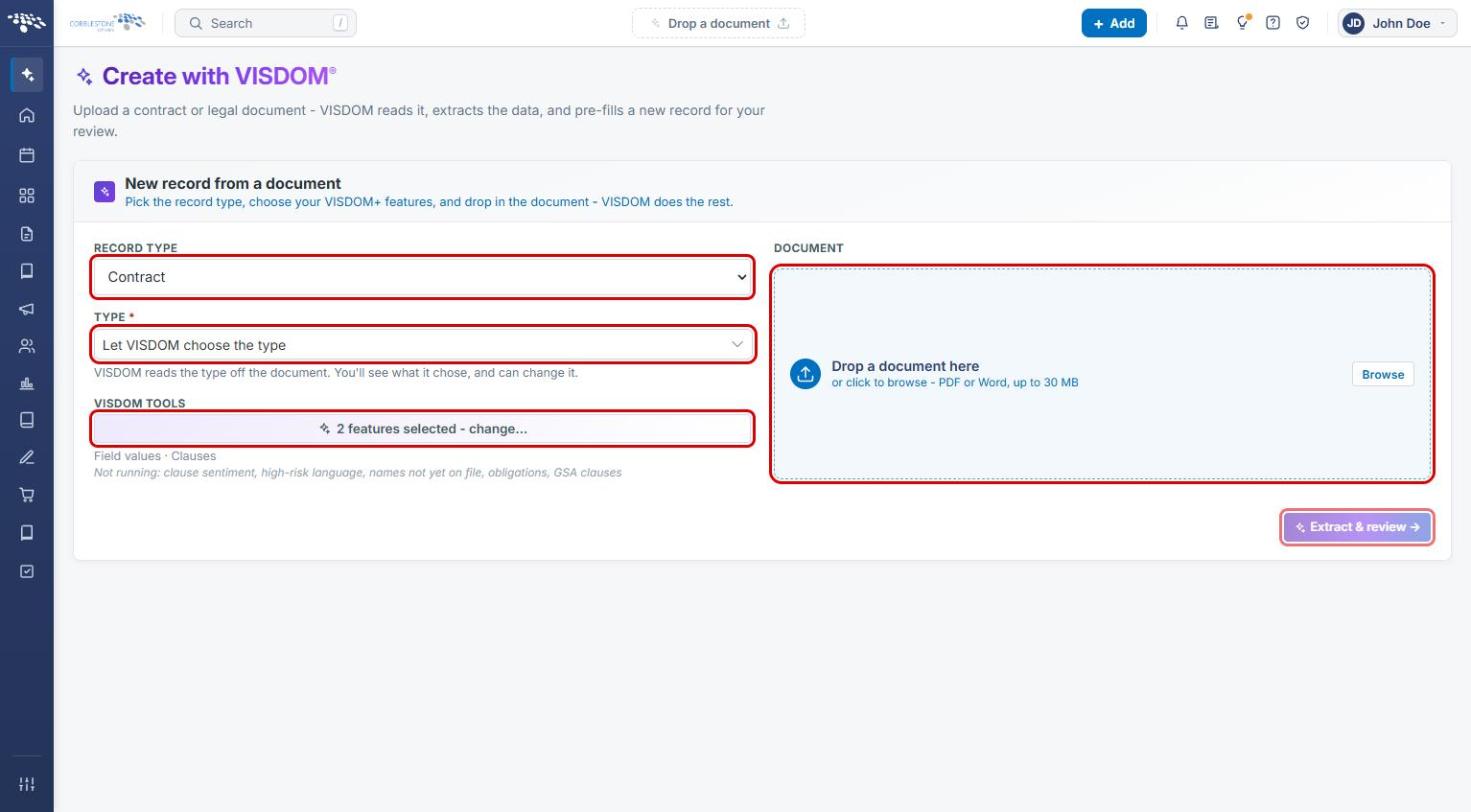Click the blue Add button
Viewport: 1471px width, 812px height.
click(x=1114, y=23)
